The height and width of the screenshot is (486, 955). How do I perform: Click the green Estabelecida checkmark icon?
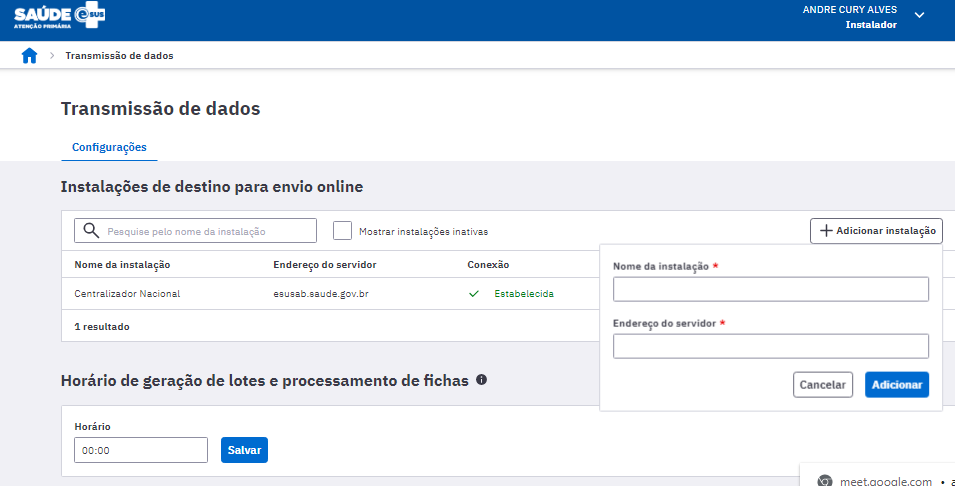pyautogui.click(x=473, y=294)
